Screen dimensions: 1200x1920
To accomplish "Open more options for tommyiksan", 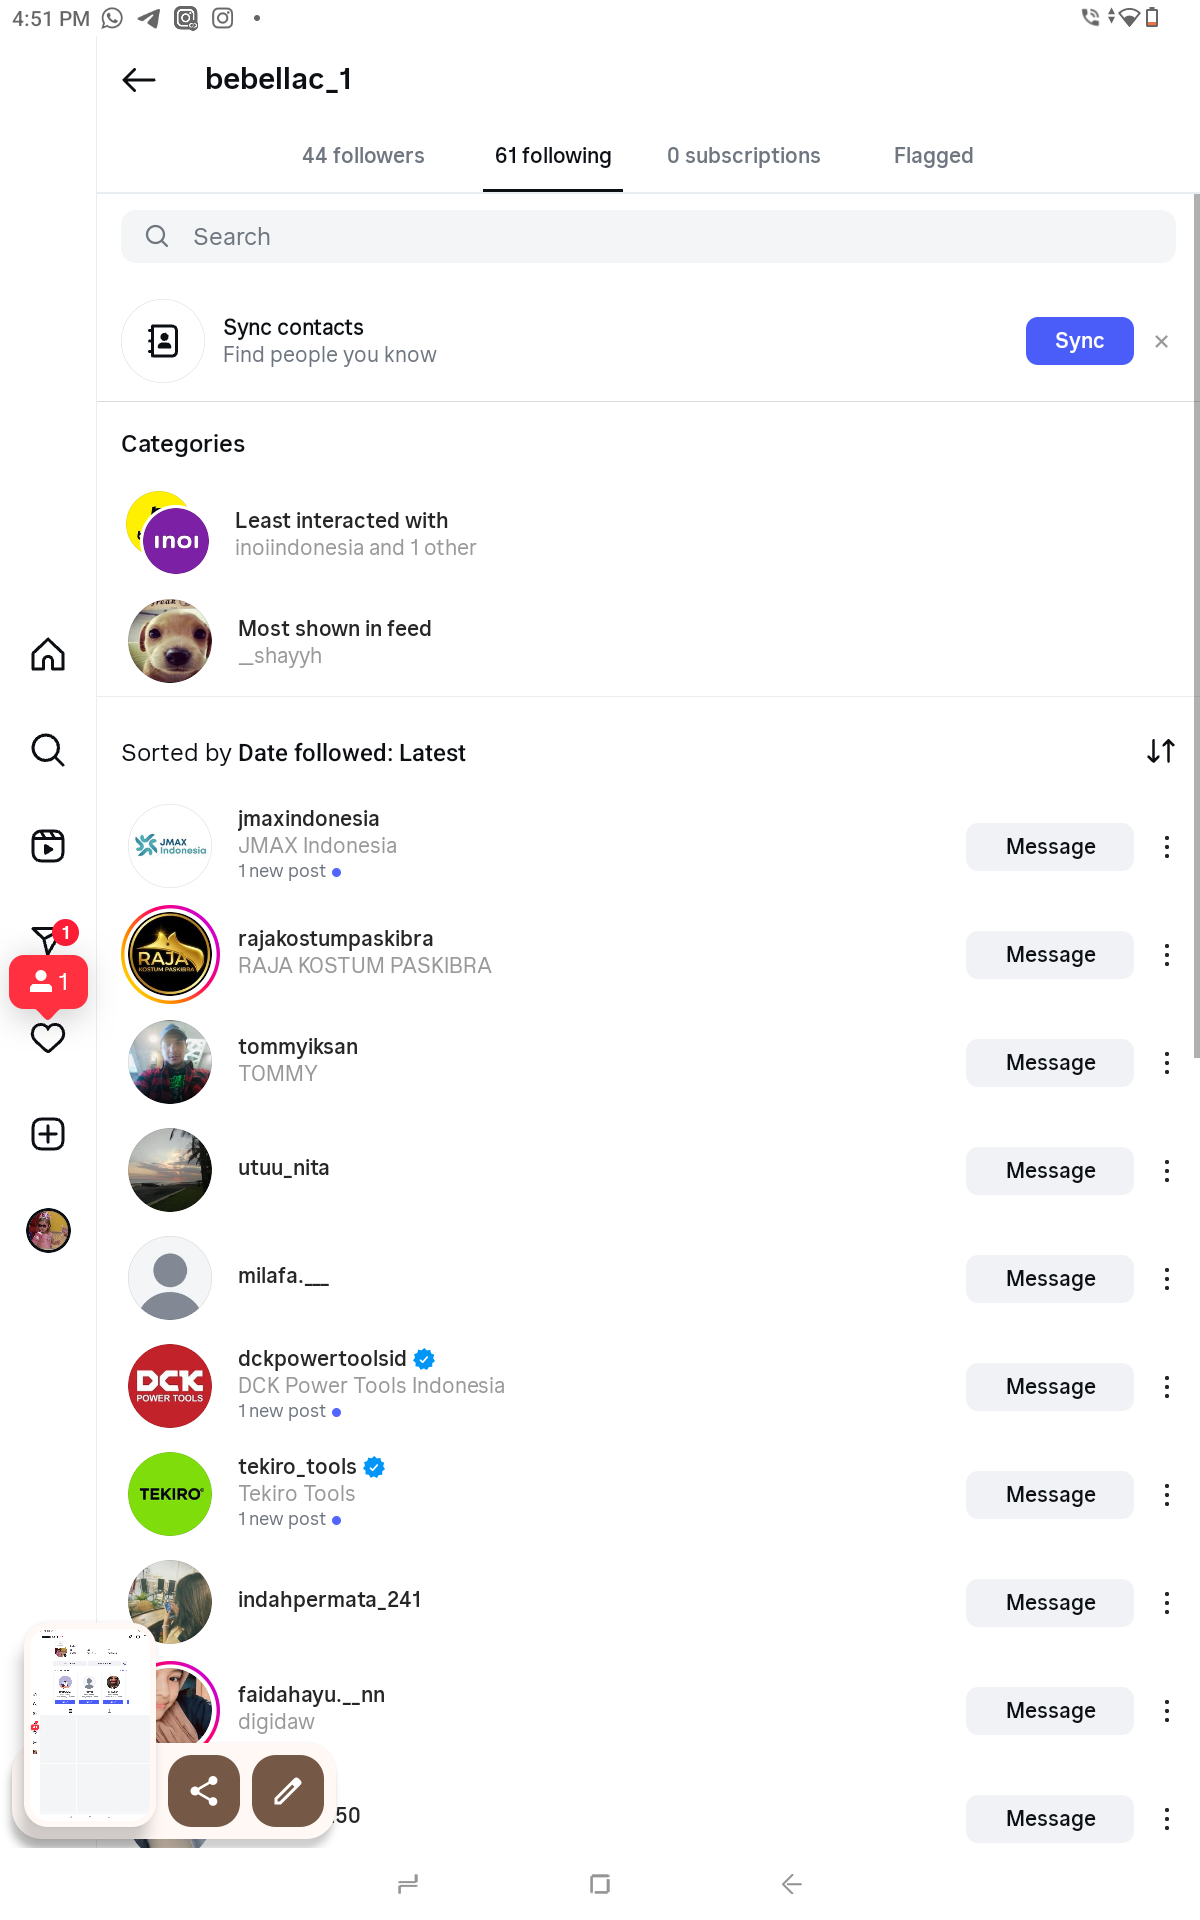I will click(1166, 1063).
